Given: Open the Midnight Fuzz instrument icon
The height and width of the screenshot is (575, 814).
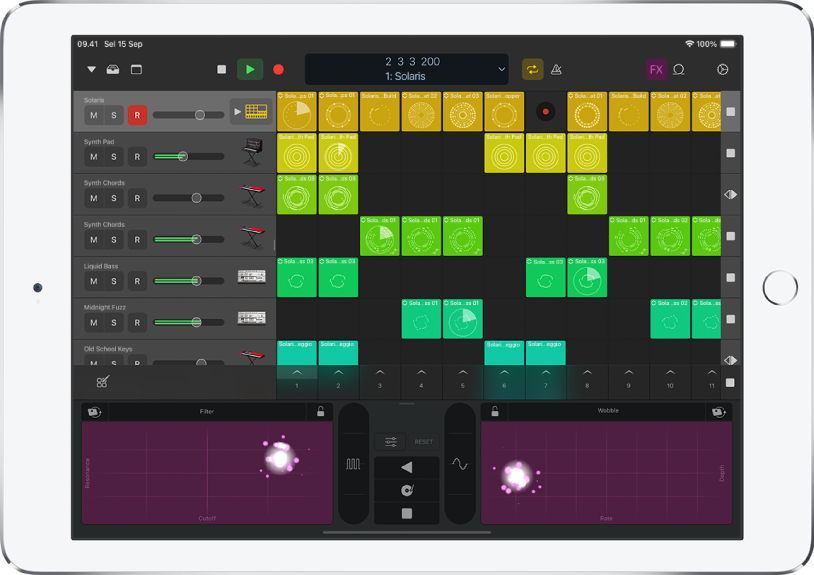Looking at the screenshot, I should [x=252, y=318].
